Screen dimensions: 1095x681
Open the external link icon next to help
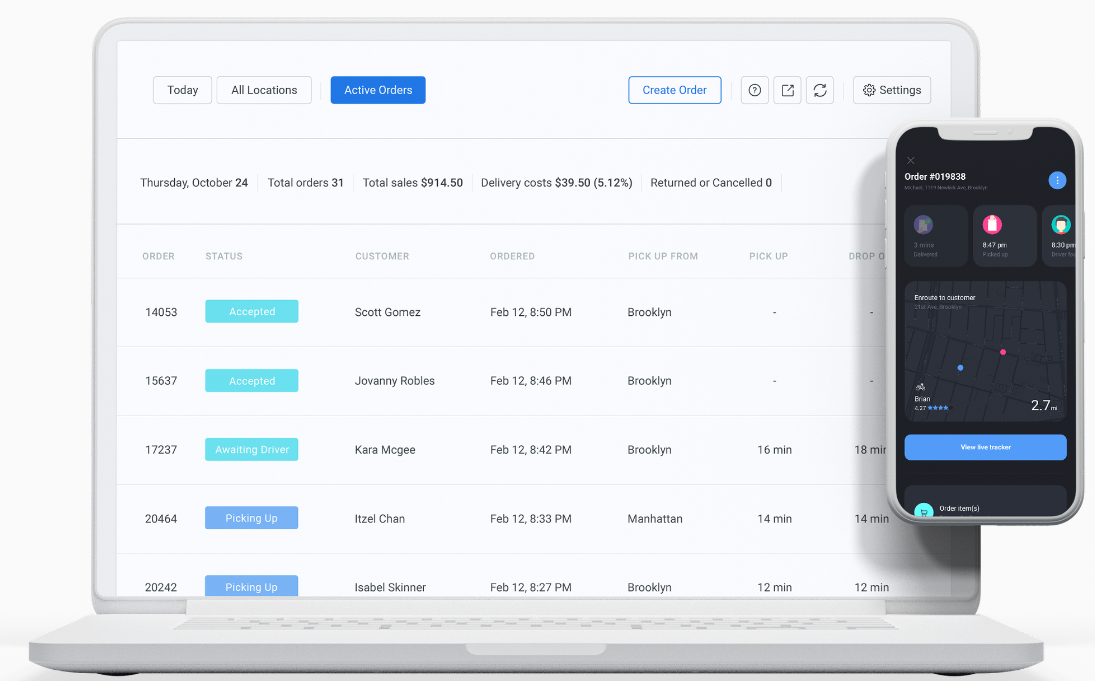point(787,90)
